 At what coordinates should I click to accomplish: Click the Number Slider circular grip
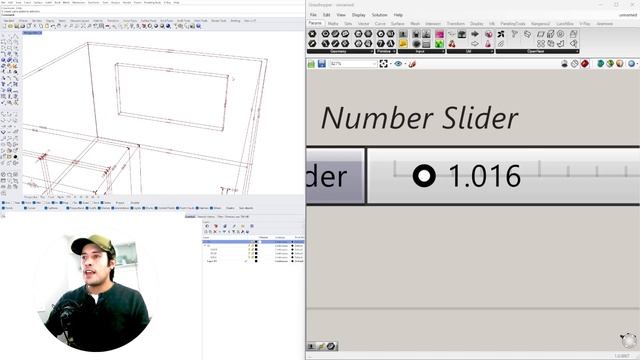[x=424, y=176]
